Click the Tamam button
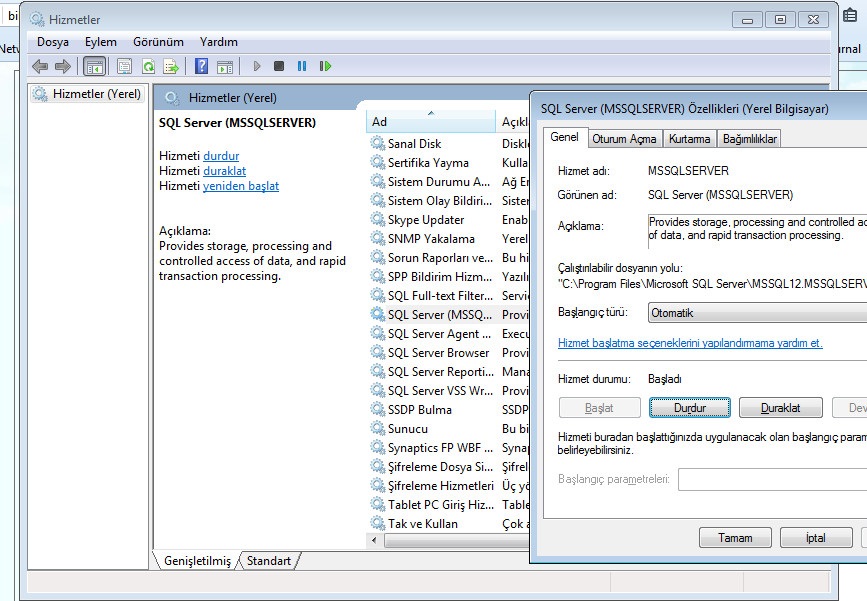The height and width of the screenshot is (601, 867). tap(735, 537)
